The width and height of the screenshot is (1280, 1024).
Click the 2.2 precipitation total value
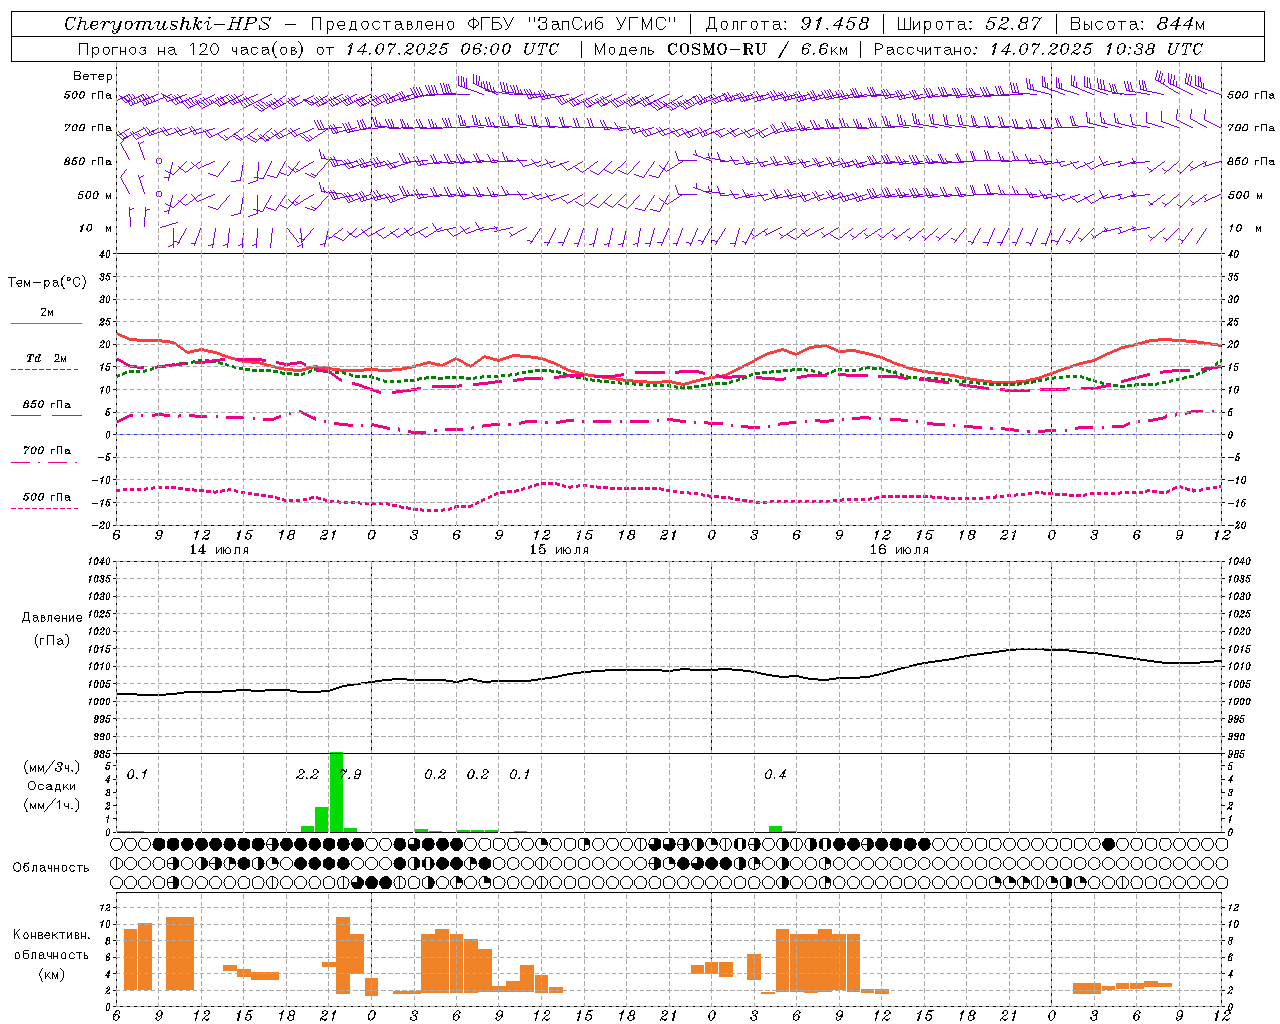point(308,775)
